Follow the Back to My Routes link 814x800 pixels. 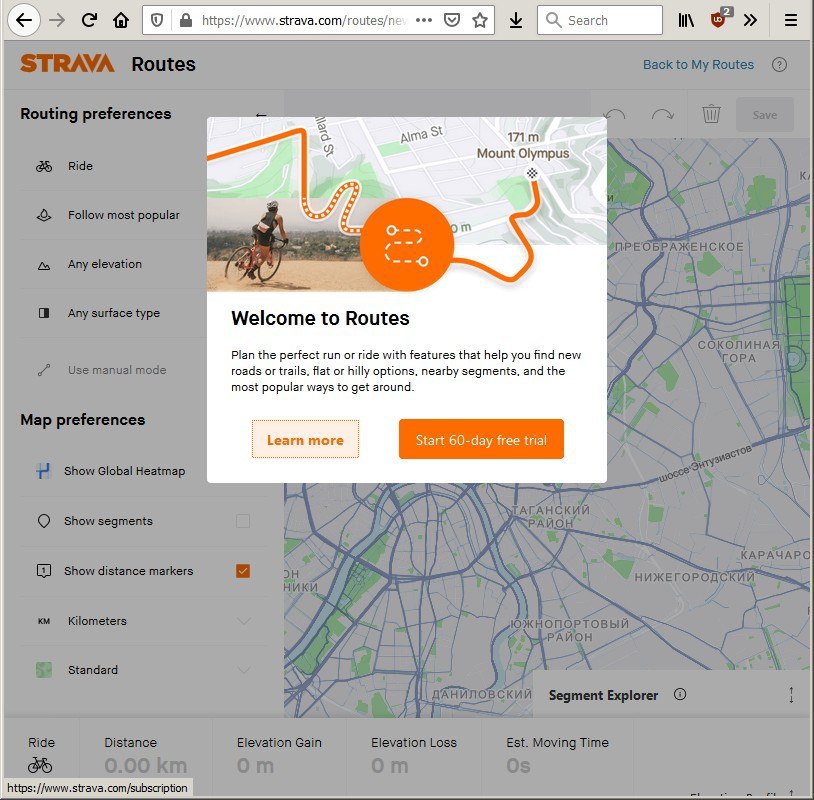pyautogui.click(x=698, y=64)
